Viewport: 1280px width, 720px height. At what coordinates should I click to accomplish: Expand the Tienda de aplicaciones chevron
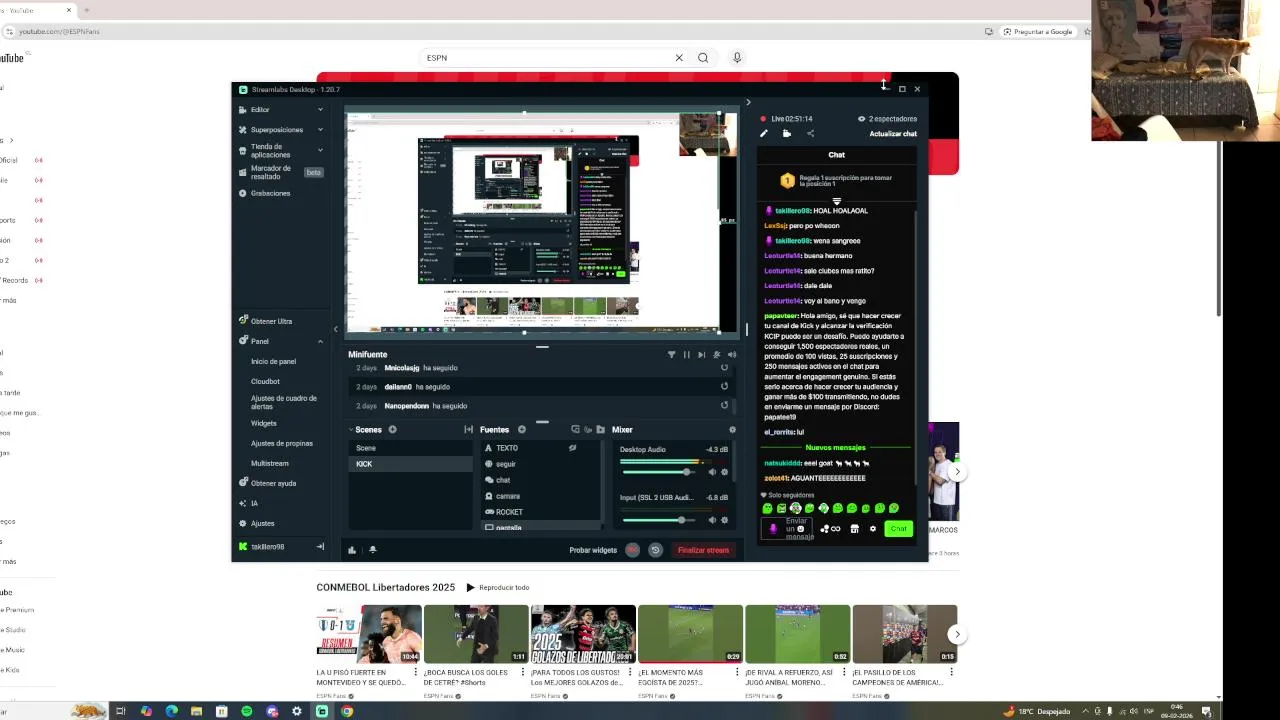[x=320, y=149]
